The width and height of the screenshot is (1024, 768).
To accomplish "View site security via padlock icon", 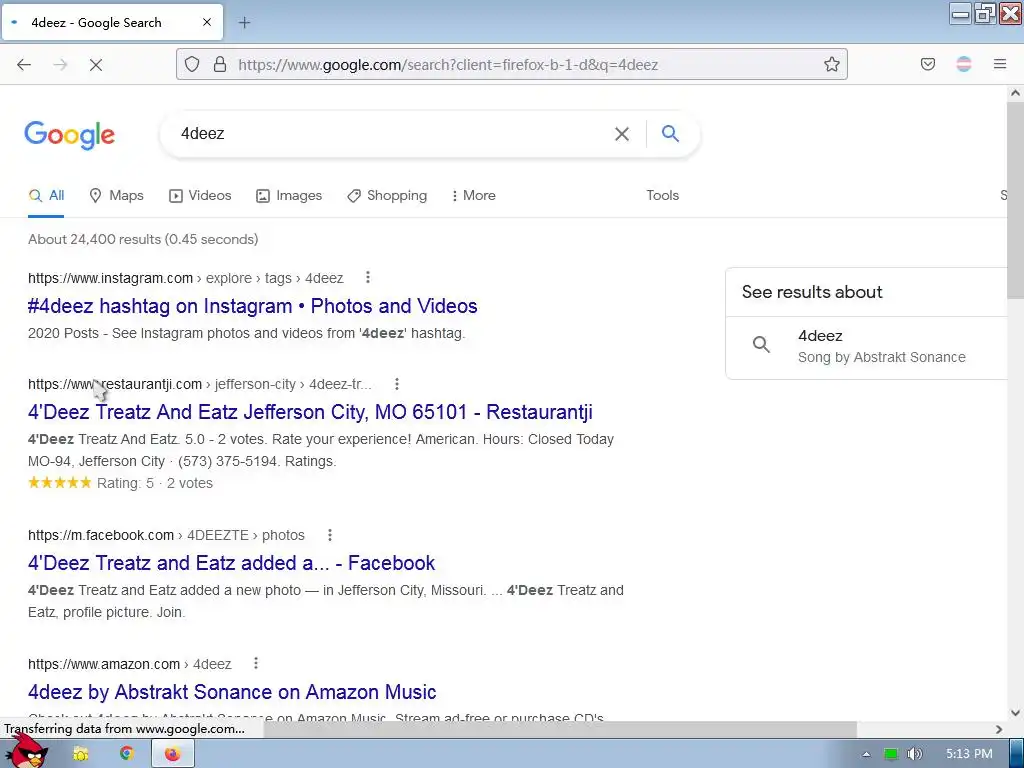I will click(x=220, y=64).
